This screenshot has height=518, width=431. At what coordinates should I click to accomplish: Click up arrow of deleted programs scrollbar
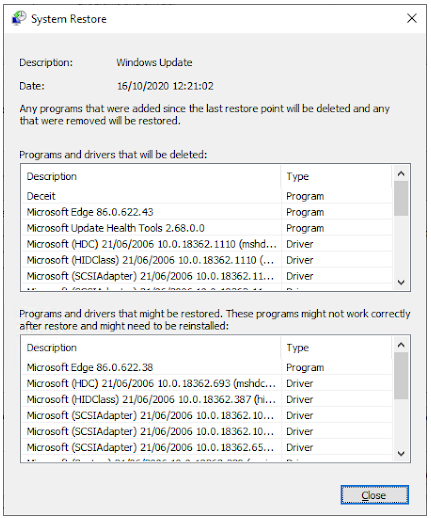tap(401, 173)
